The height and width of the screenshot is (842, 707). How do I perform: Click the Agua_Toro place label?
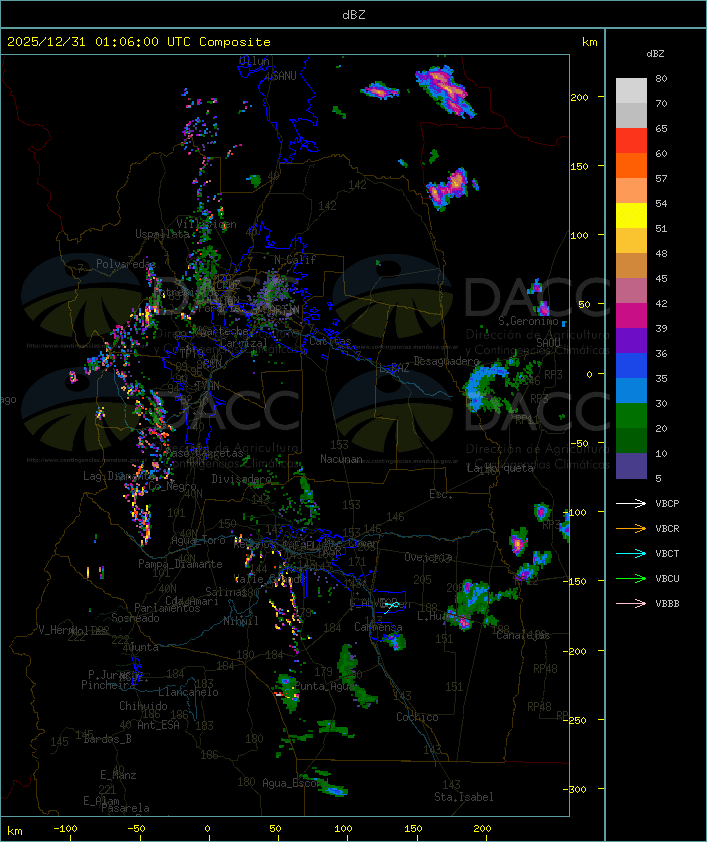tap(198, 540)
